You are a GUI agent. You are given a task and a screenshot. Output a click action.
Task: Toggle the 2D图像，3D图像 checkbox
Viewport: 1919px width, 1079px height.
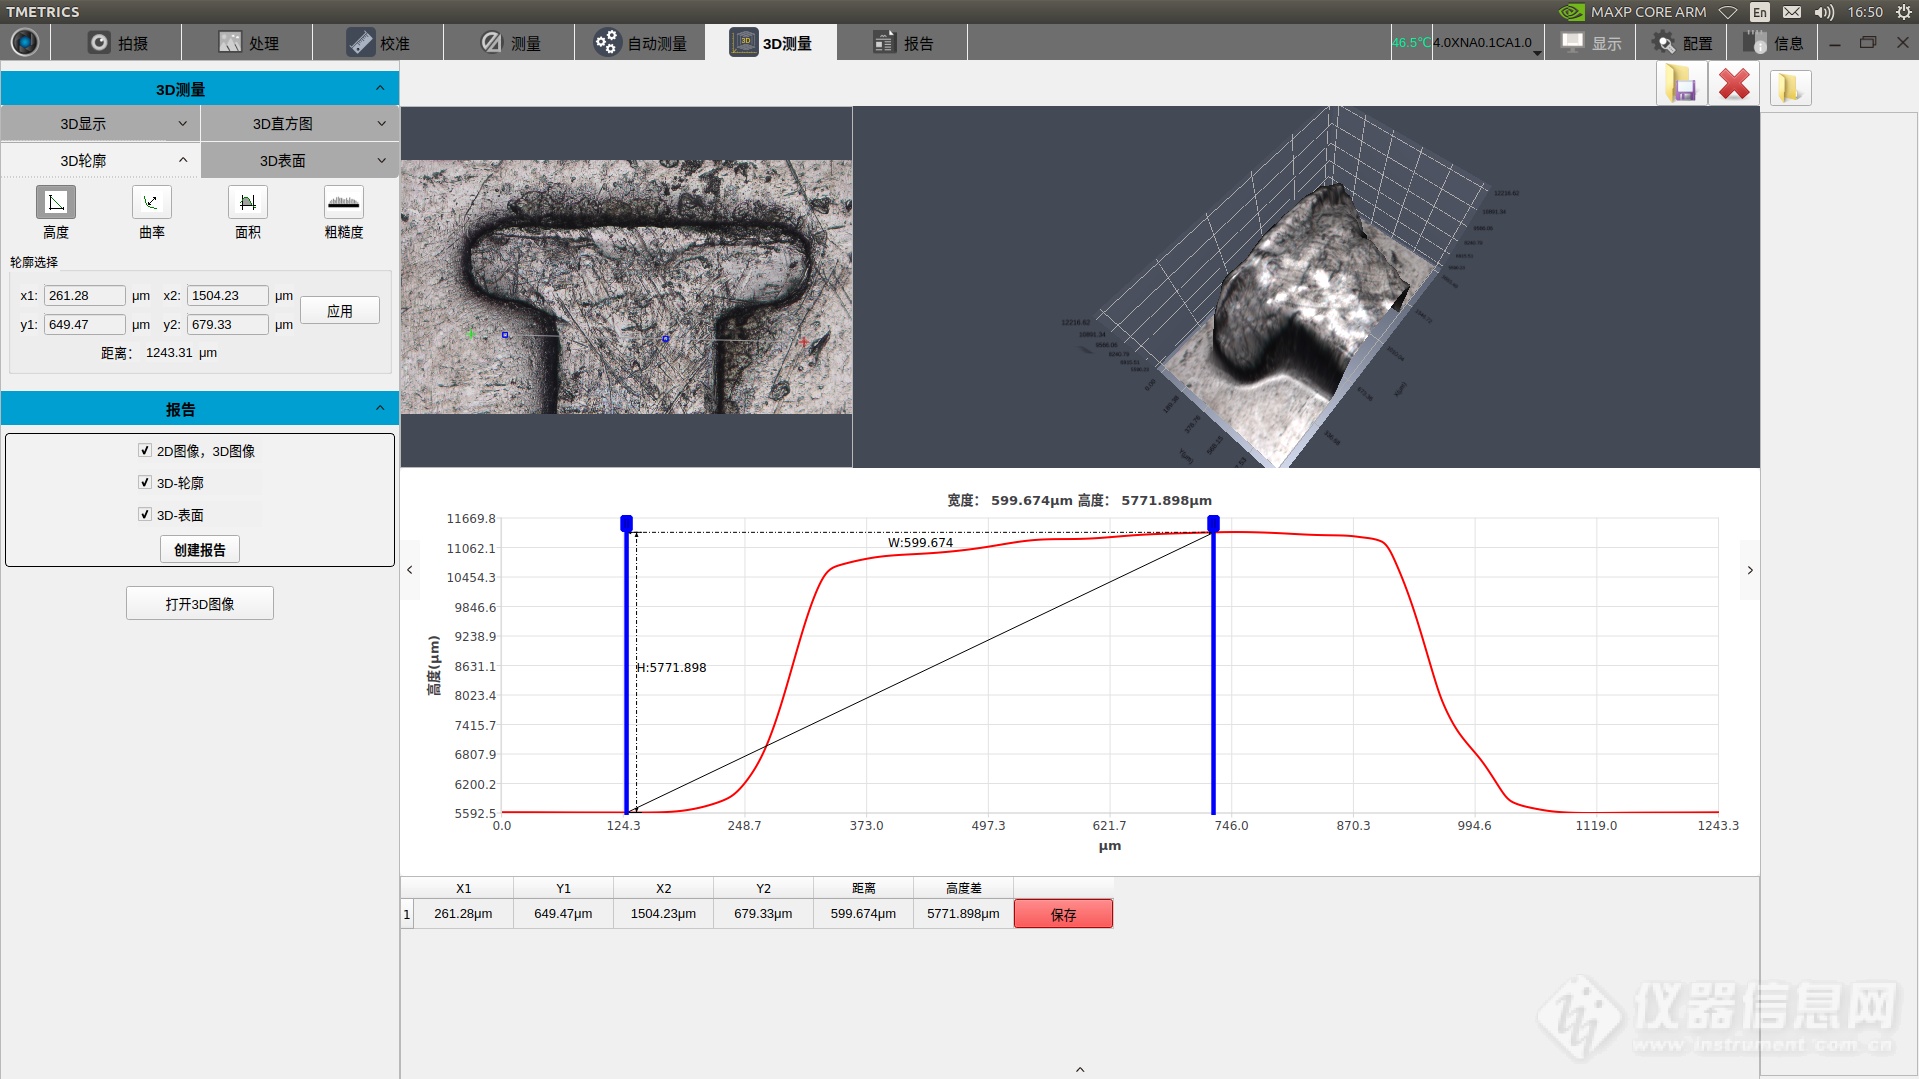tap(145, 451)
